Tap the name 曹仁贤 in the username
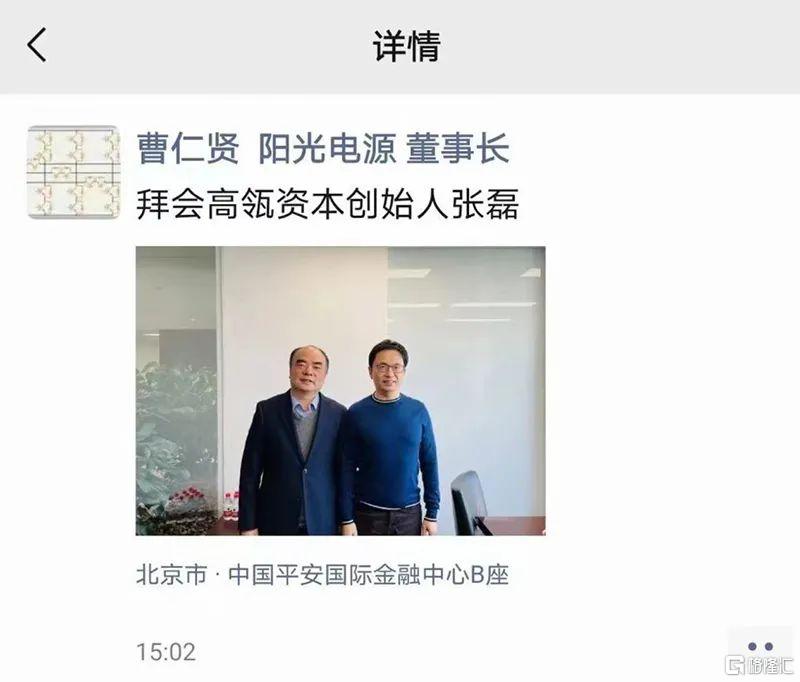The width and height of the screenshot is (800, 682). click(188, 148)
